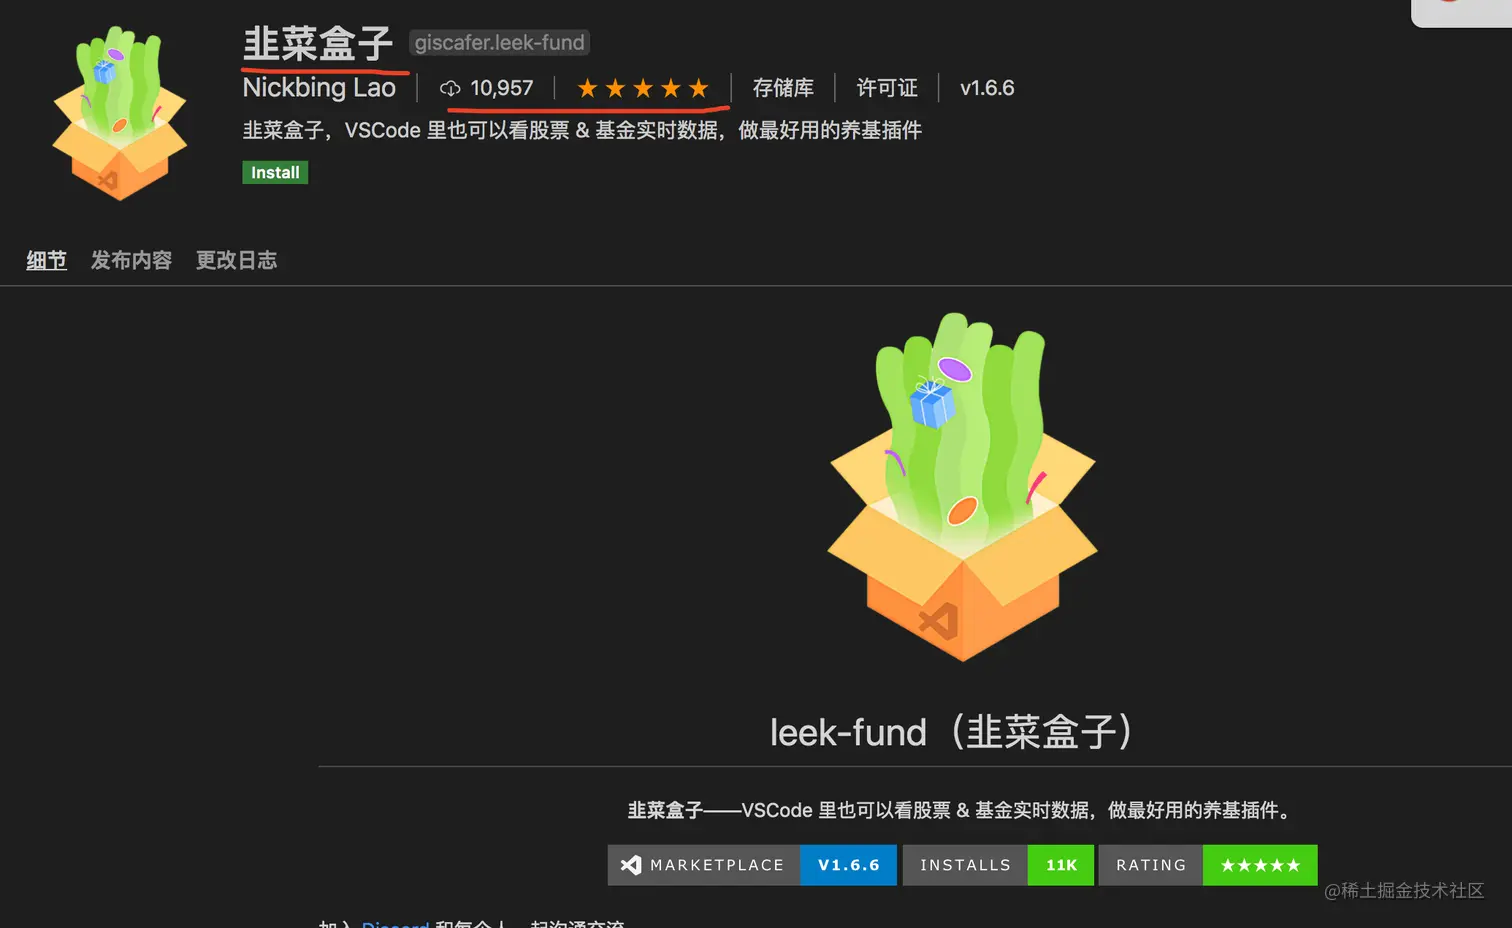1512x928 pixels.
Task: Click the publisher name Nickbing Lao
Action: point(319,88)
